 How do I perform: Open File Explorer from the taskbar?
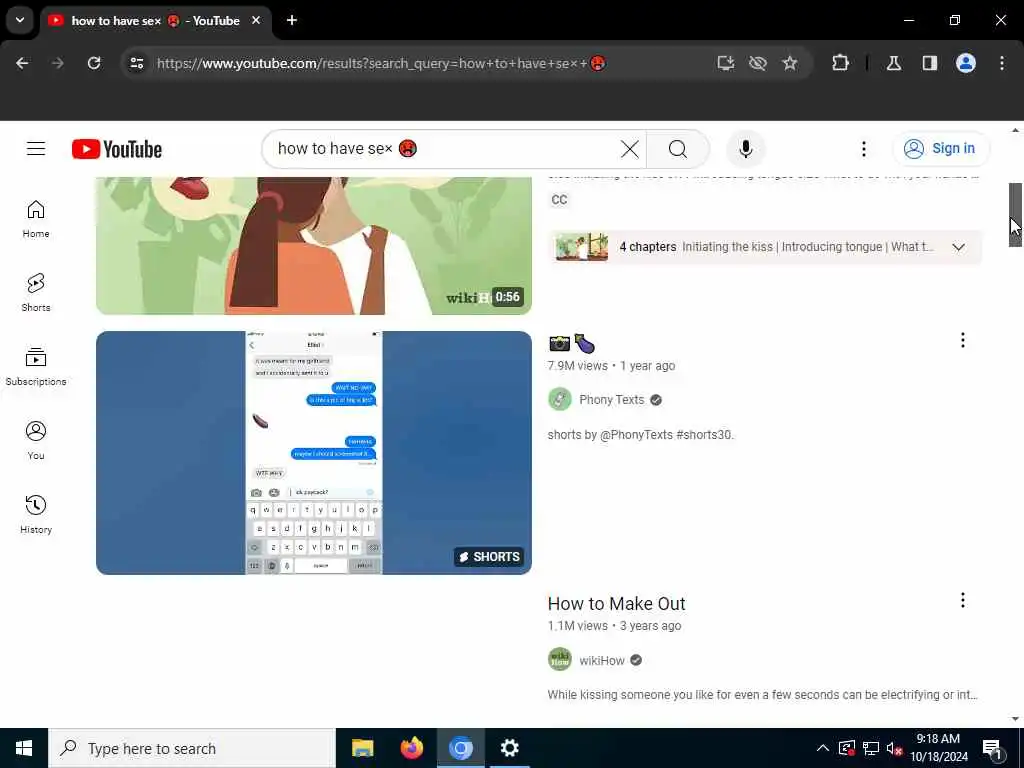(362, 748)
